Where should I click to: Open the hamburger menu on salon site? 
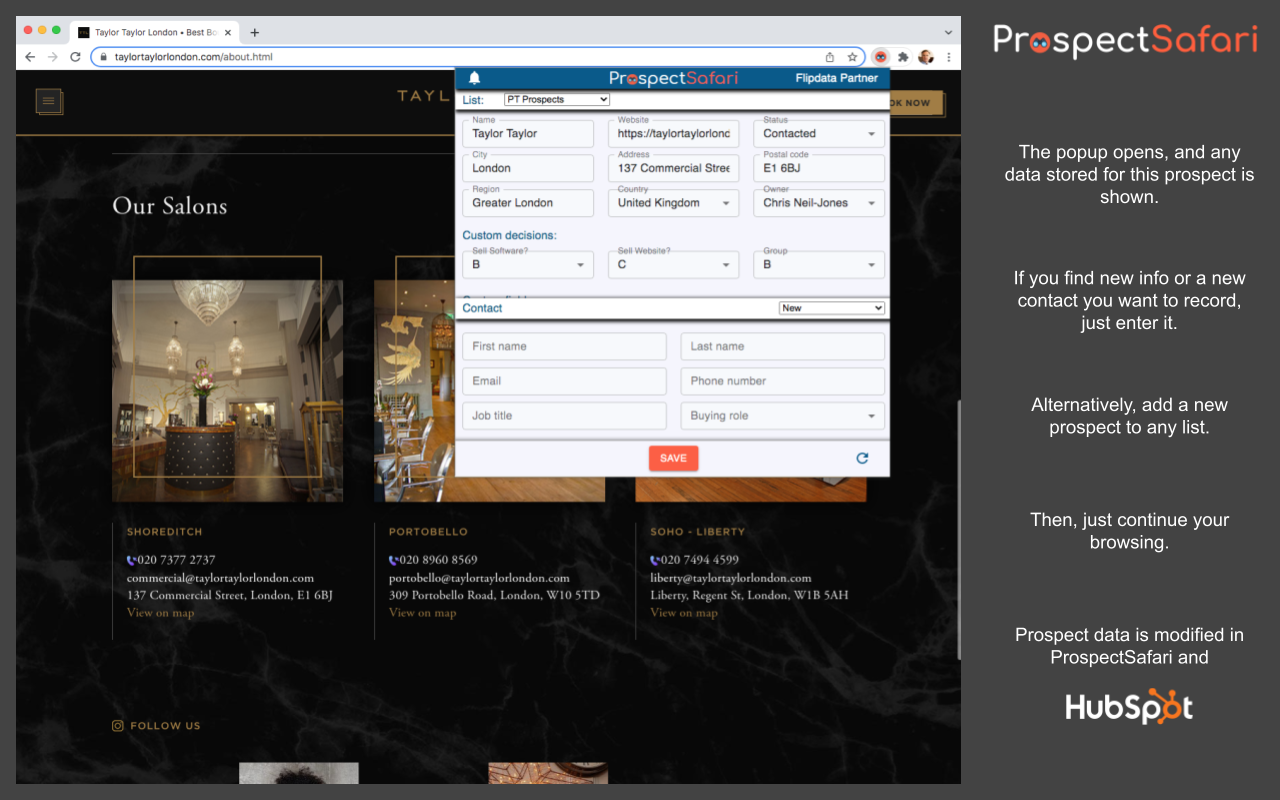click(49, 101)
